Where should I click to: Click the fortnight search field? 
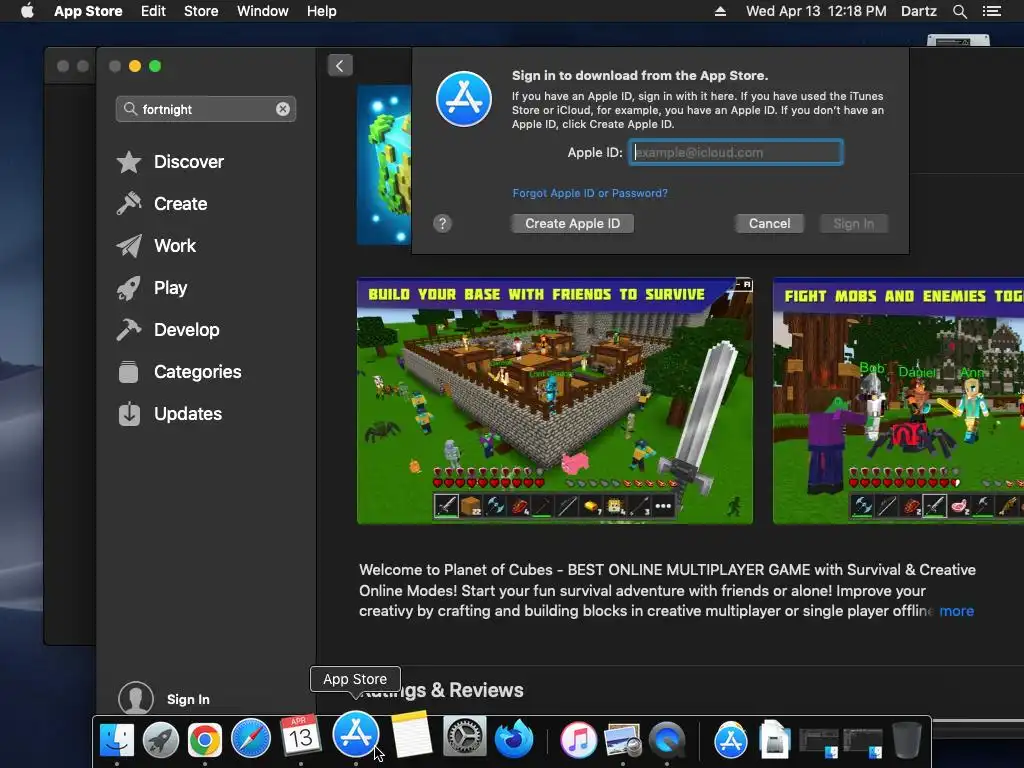pos(206,109)
